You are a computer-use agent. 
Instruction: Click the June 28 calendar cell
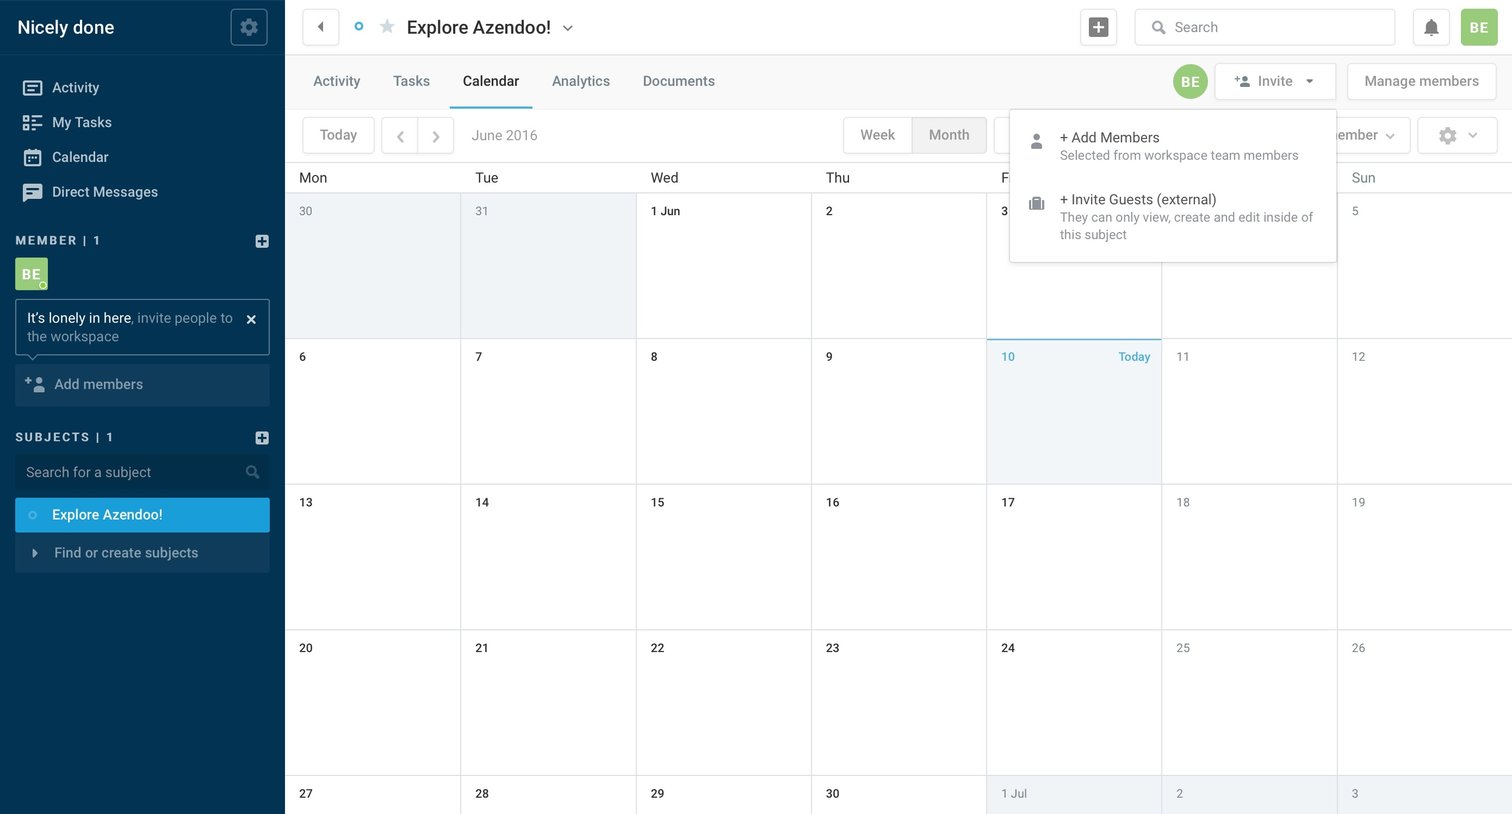pos(548,795)
